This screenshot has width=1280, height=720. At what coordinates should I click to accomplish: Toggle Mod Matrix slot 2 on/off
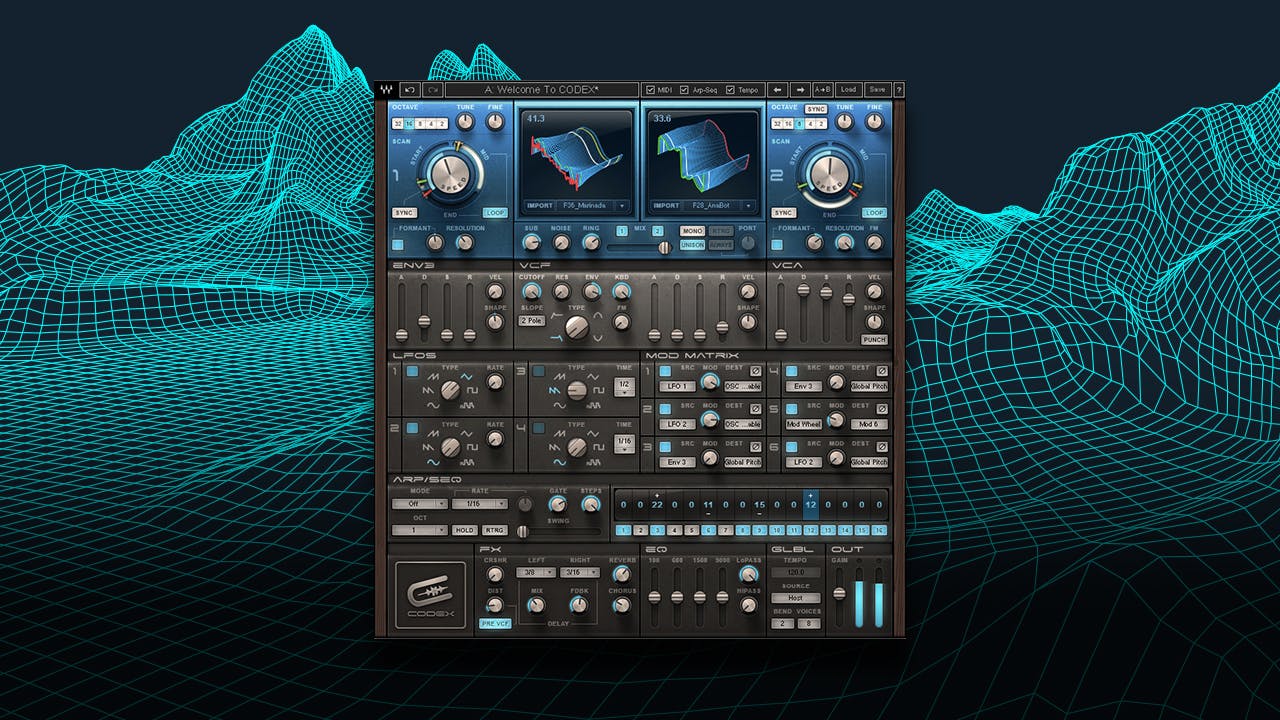pos(665,409)
